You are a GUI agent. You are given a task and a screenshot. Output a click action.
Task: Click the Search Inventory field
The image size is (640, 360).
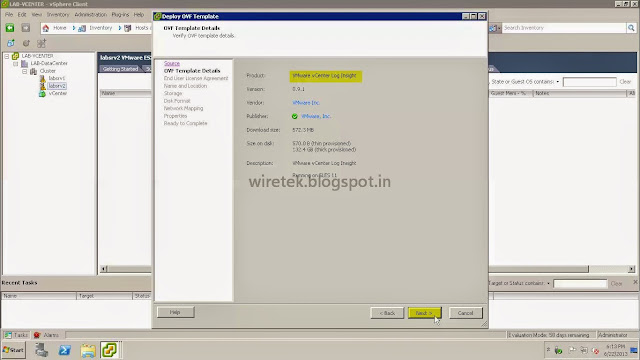564,28
